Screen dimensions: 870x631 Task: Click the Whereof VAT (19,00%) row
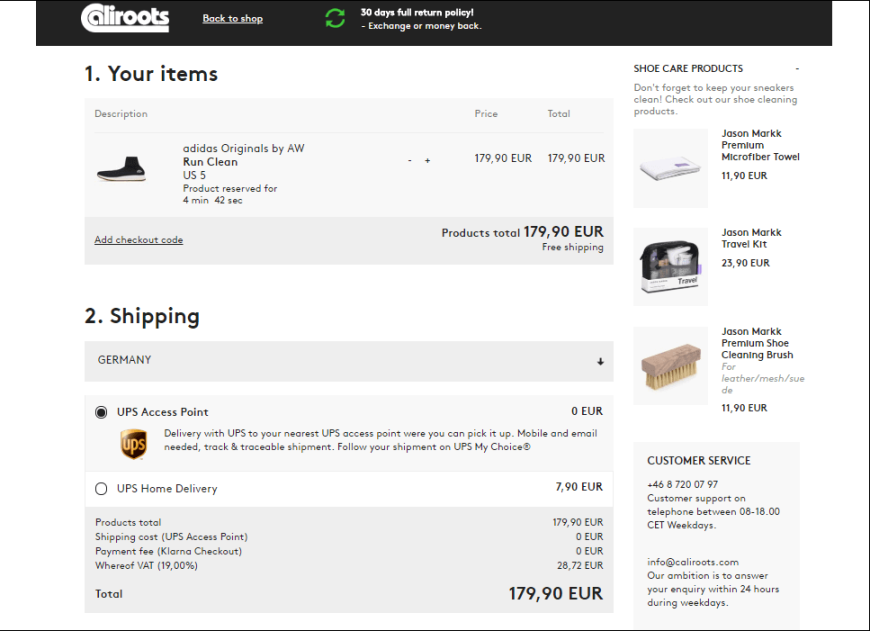(349, 566)
